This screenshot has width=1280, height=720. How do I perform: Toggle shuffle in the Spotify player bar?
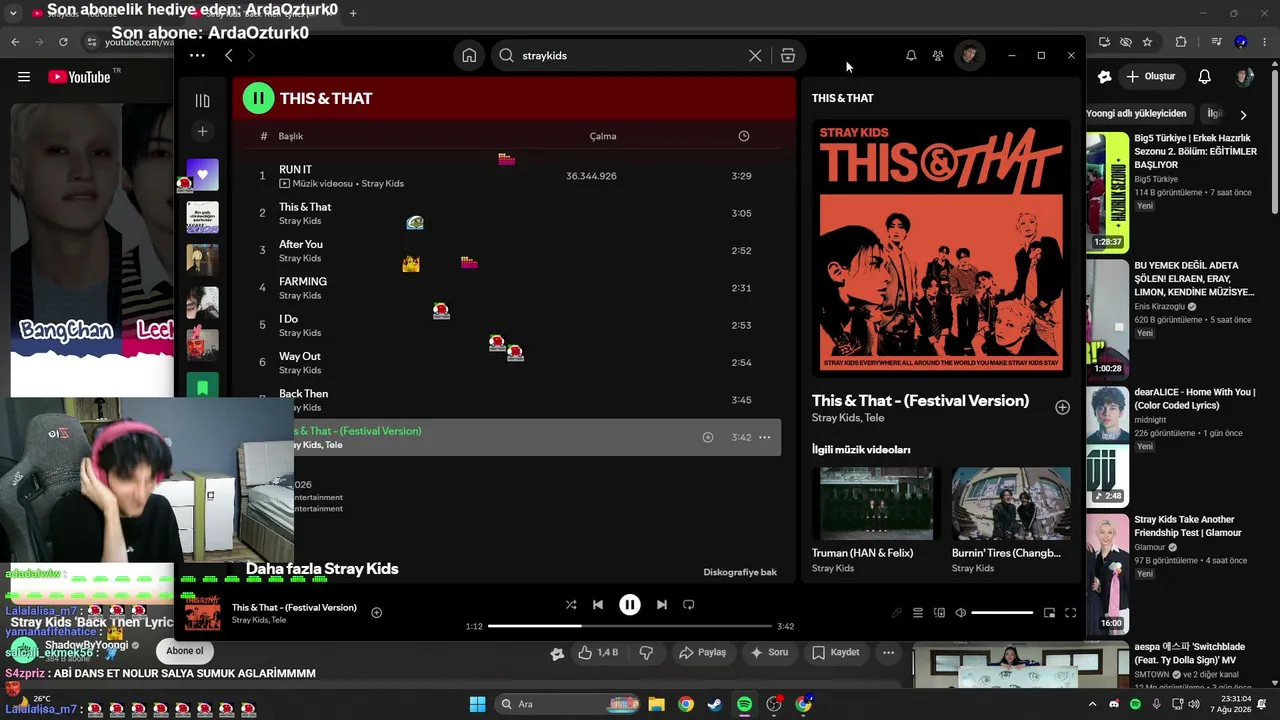(x=571, y=605)
